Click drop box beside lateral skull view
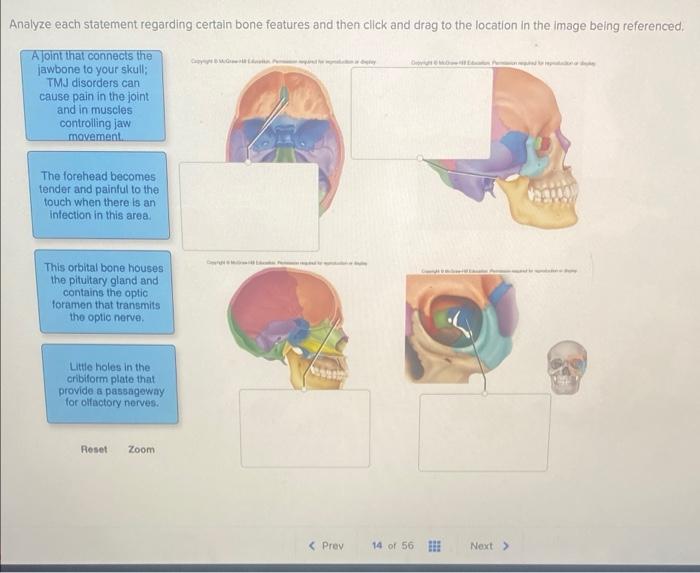Image resolution: width=700 pixels, height=573 pixels. pyautogui.click(x=421, y=113)
